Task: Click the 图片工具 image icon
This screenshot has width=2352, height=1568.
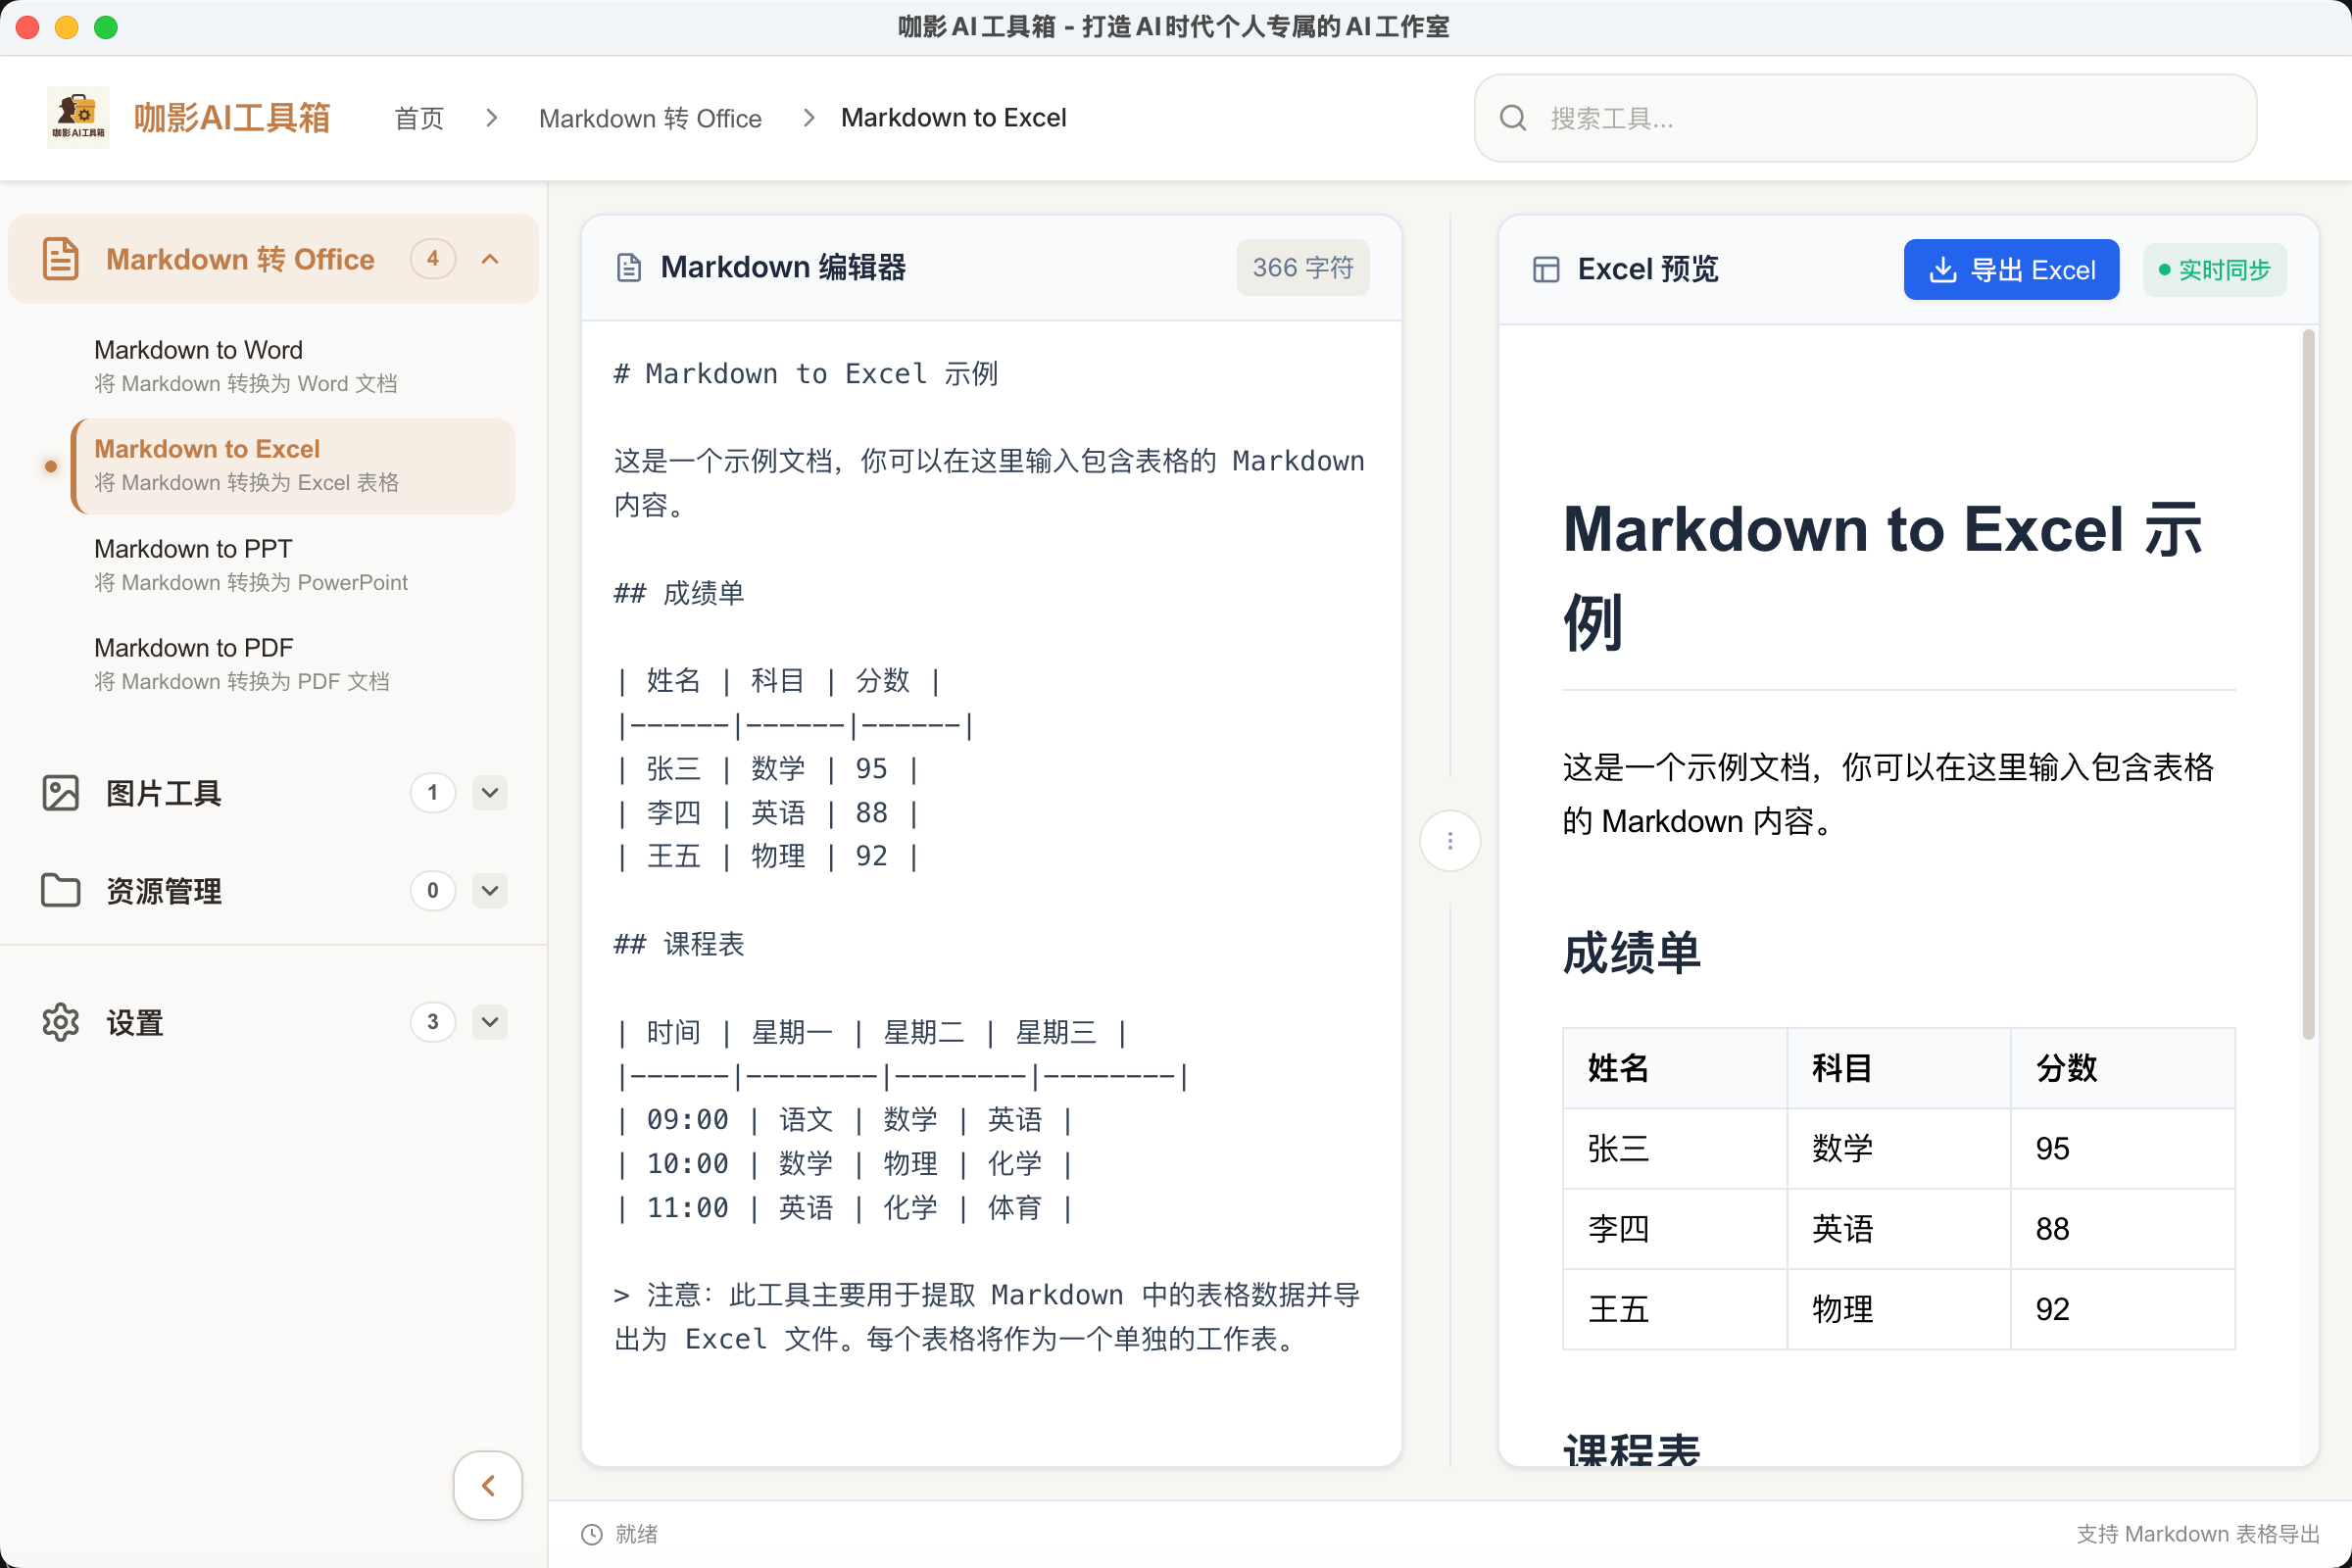Action: [x=60, y=793]
